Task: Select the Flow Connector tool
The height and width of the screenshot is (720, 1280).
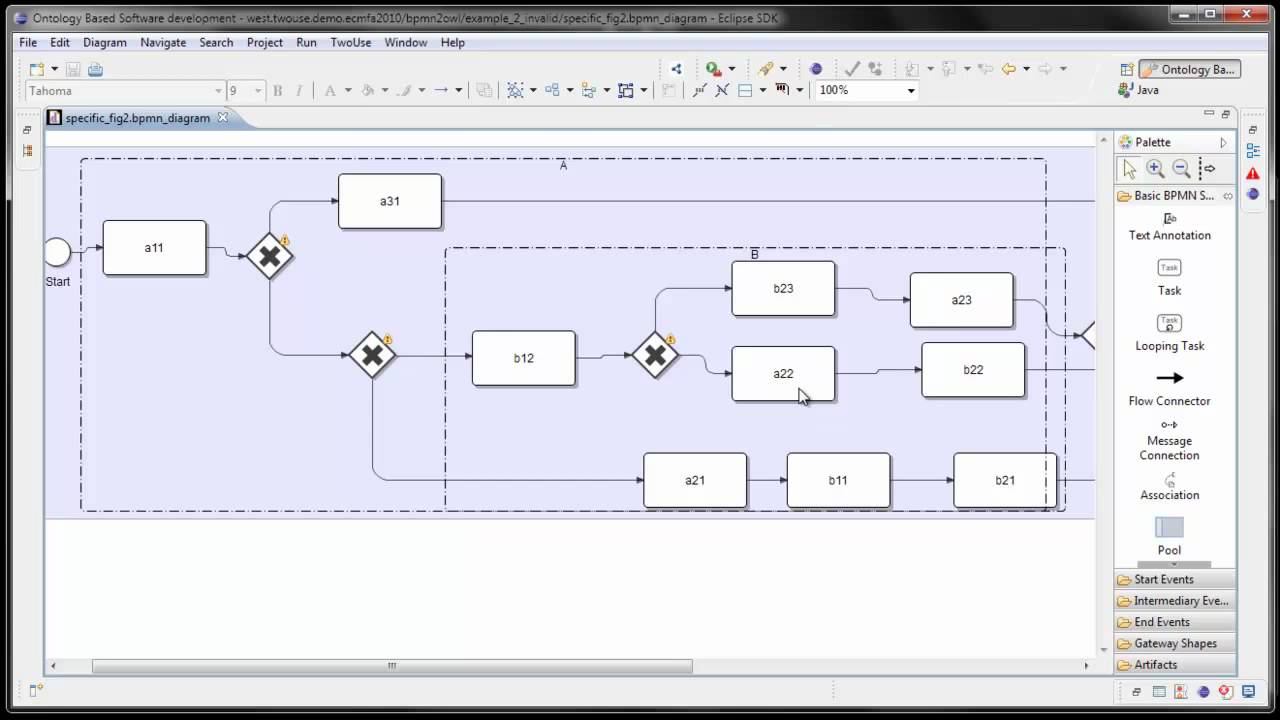Action: [1169, 389]
